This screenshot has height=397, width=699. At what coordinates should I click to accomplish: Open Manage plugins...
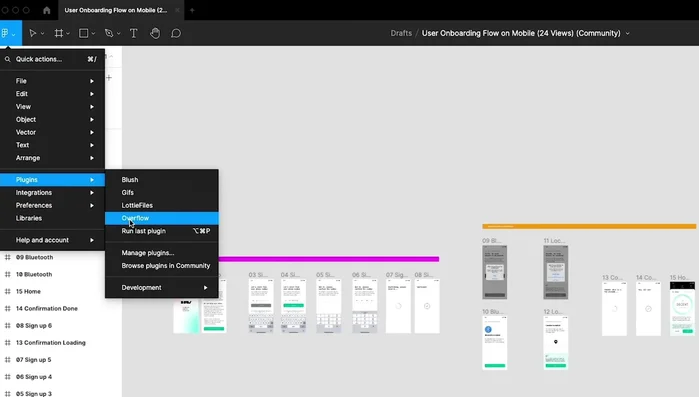(162, 253)
